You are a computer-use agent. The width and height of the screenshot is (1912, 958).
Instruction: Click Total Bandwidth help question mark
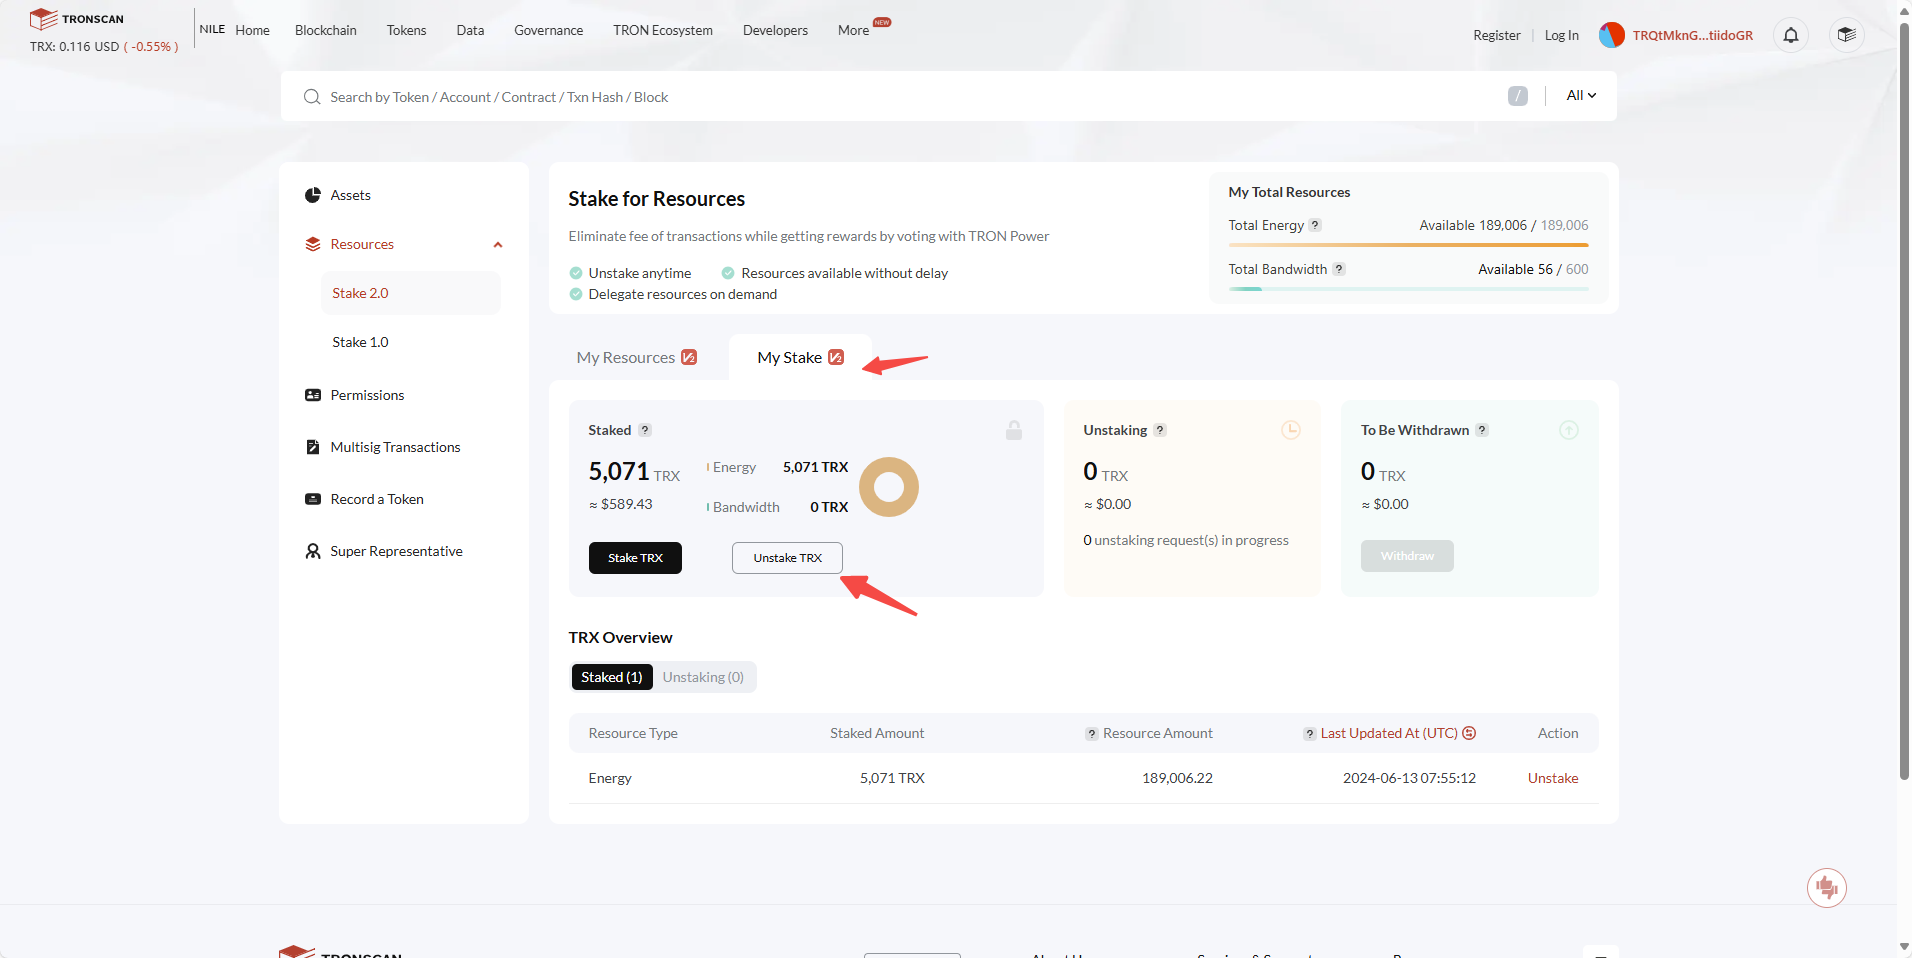pos(1339,269)
